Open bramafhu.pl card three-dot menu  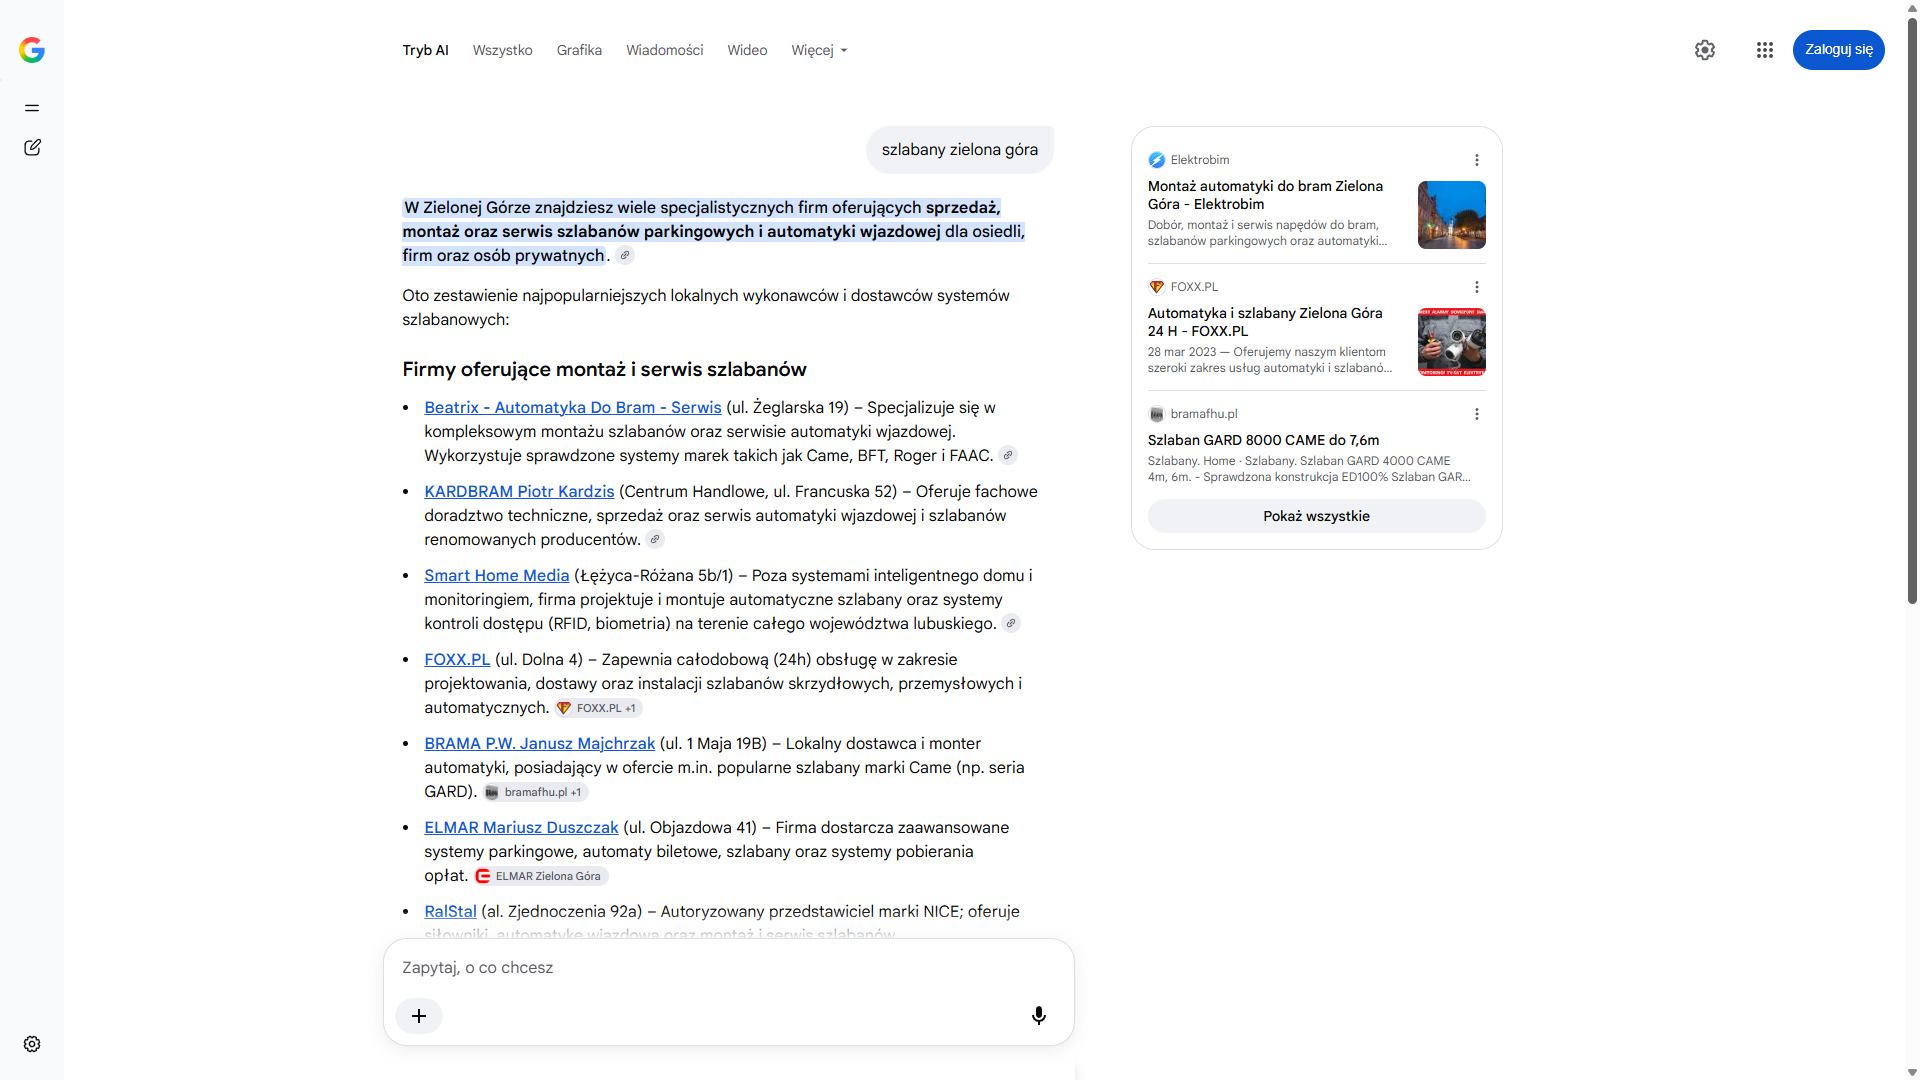click(x=1476, y=414)
